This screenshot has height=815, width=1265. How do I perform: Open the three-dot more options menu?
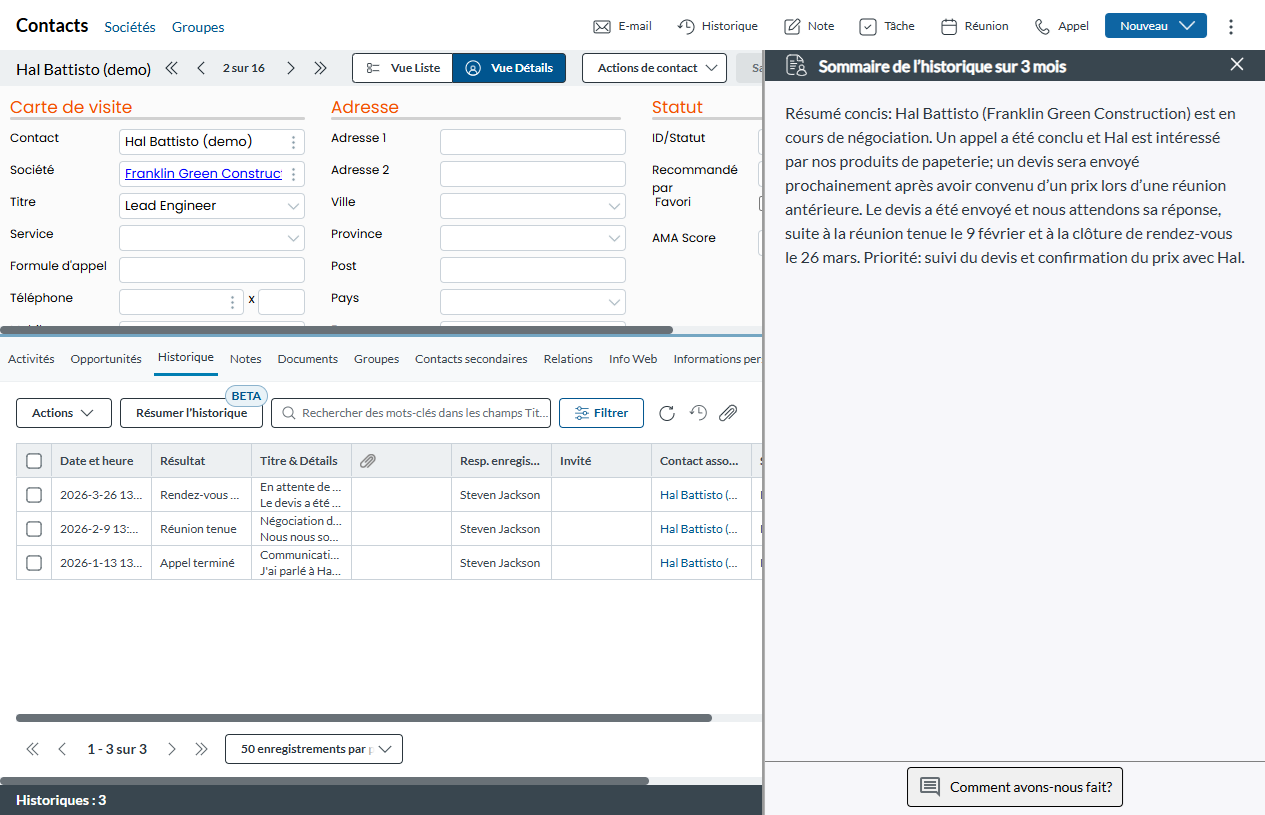coord(1231,26)
